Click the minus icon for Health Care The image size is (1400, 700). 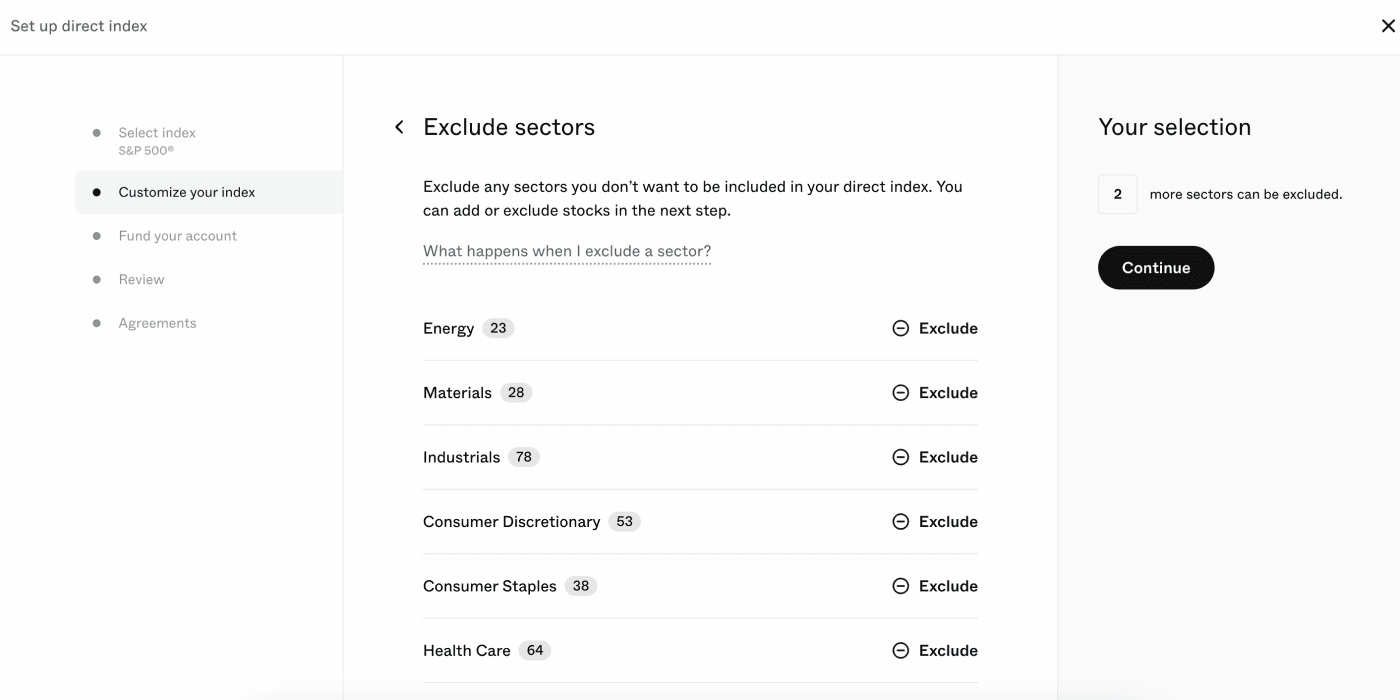[900, 651]
